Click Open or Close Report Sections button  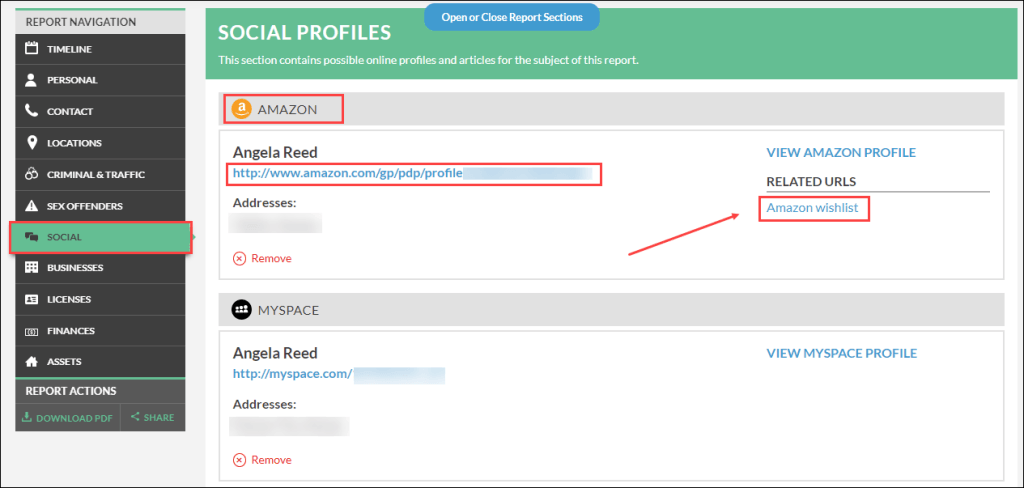(x=511, y=17)
